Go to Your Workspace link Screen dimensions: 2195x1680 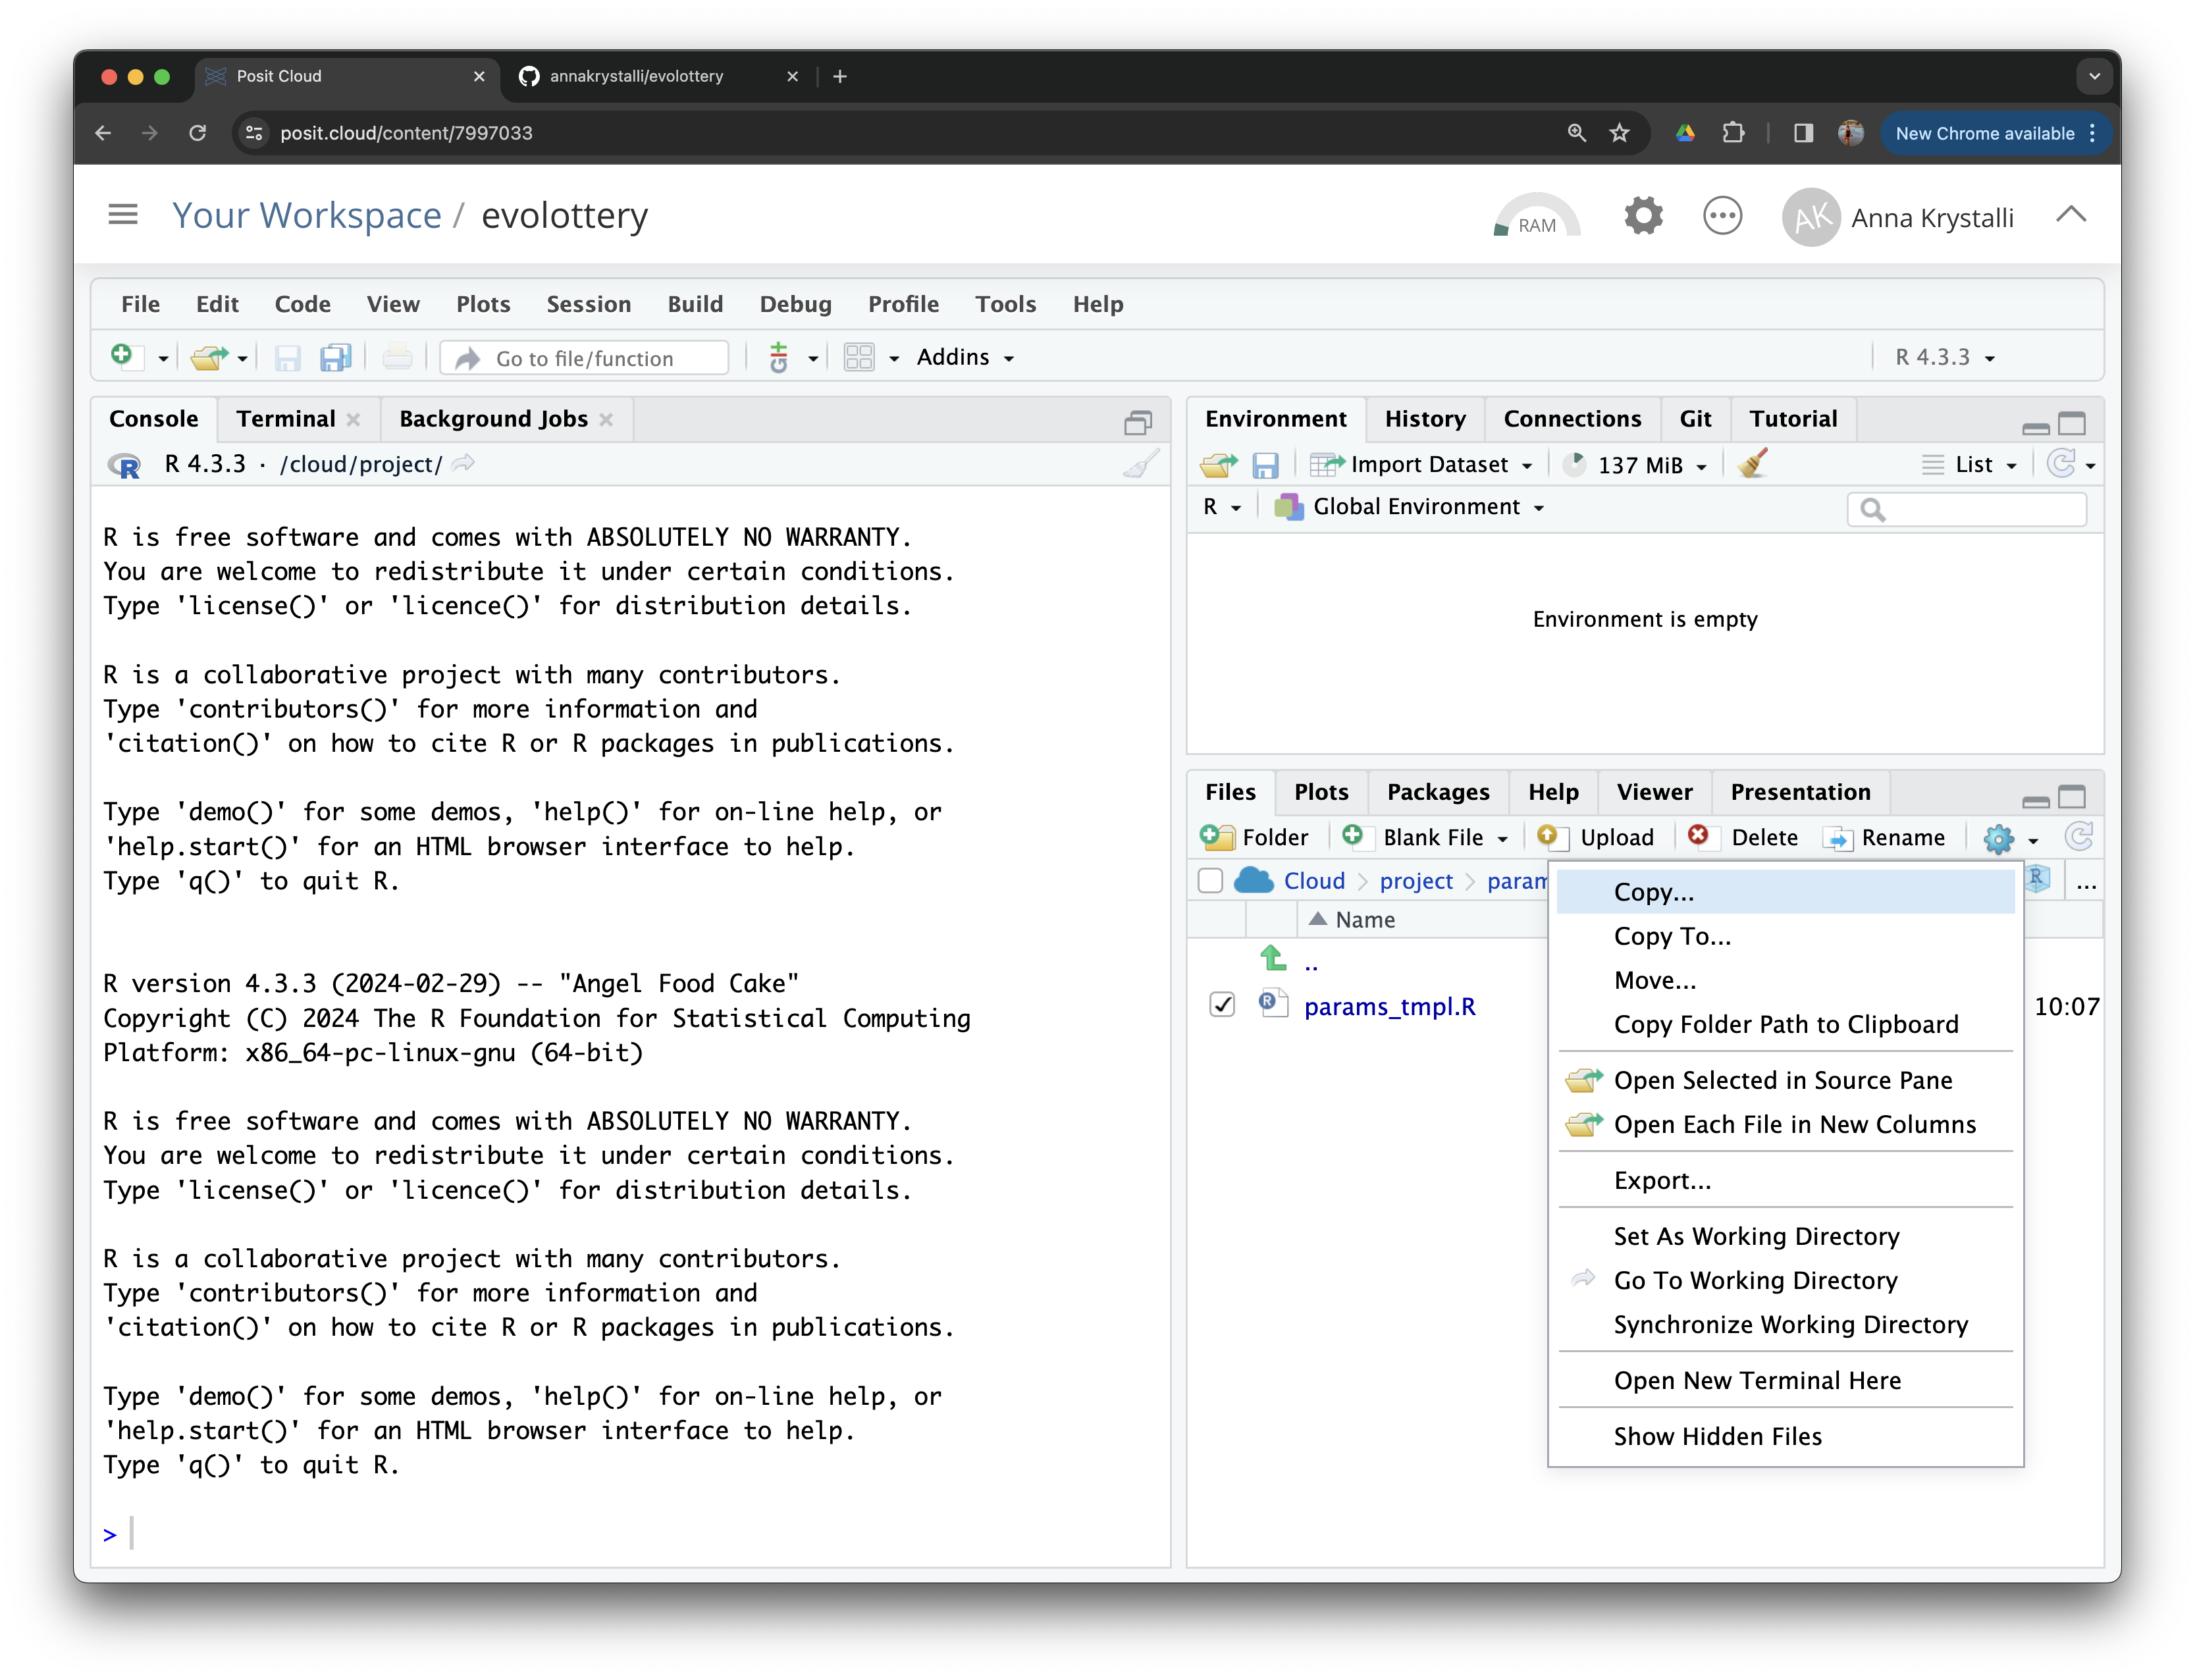[306, 215]
